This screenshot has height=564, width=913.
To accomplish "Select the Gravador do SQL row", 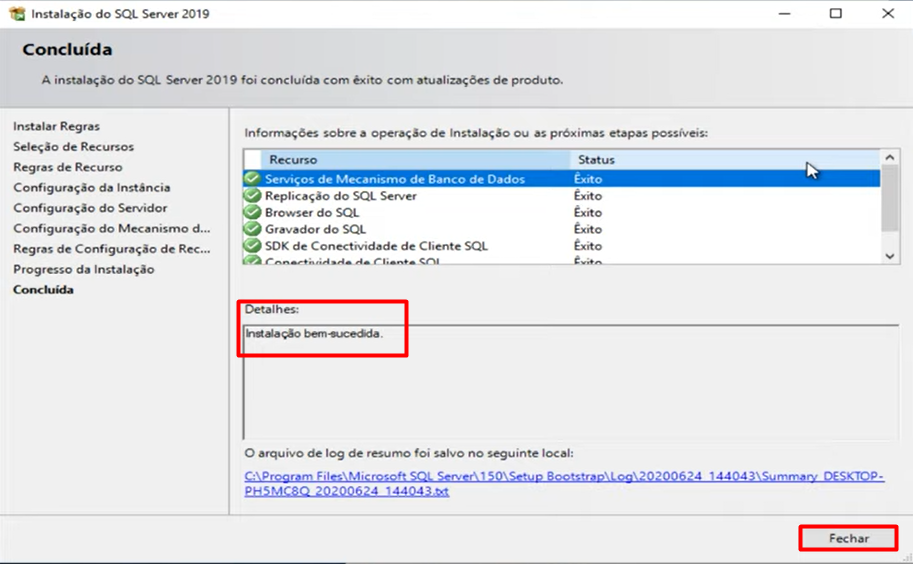I will [561, 229].
